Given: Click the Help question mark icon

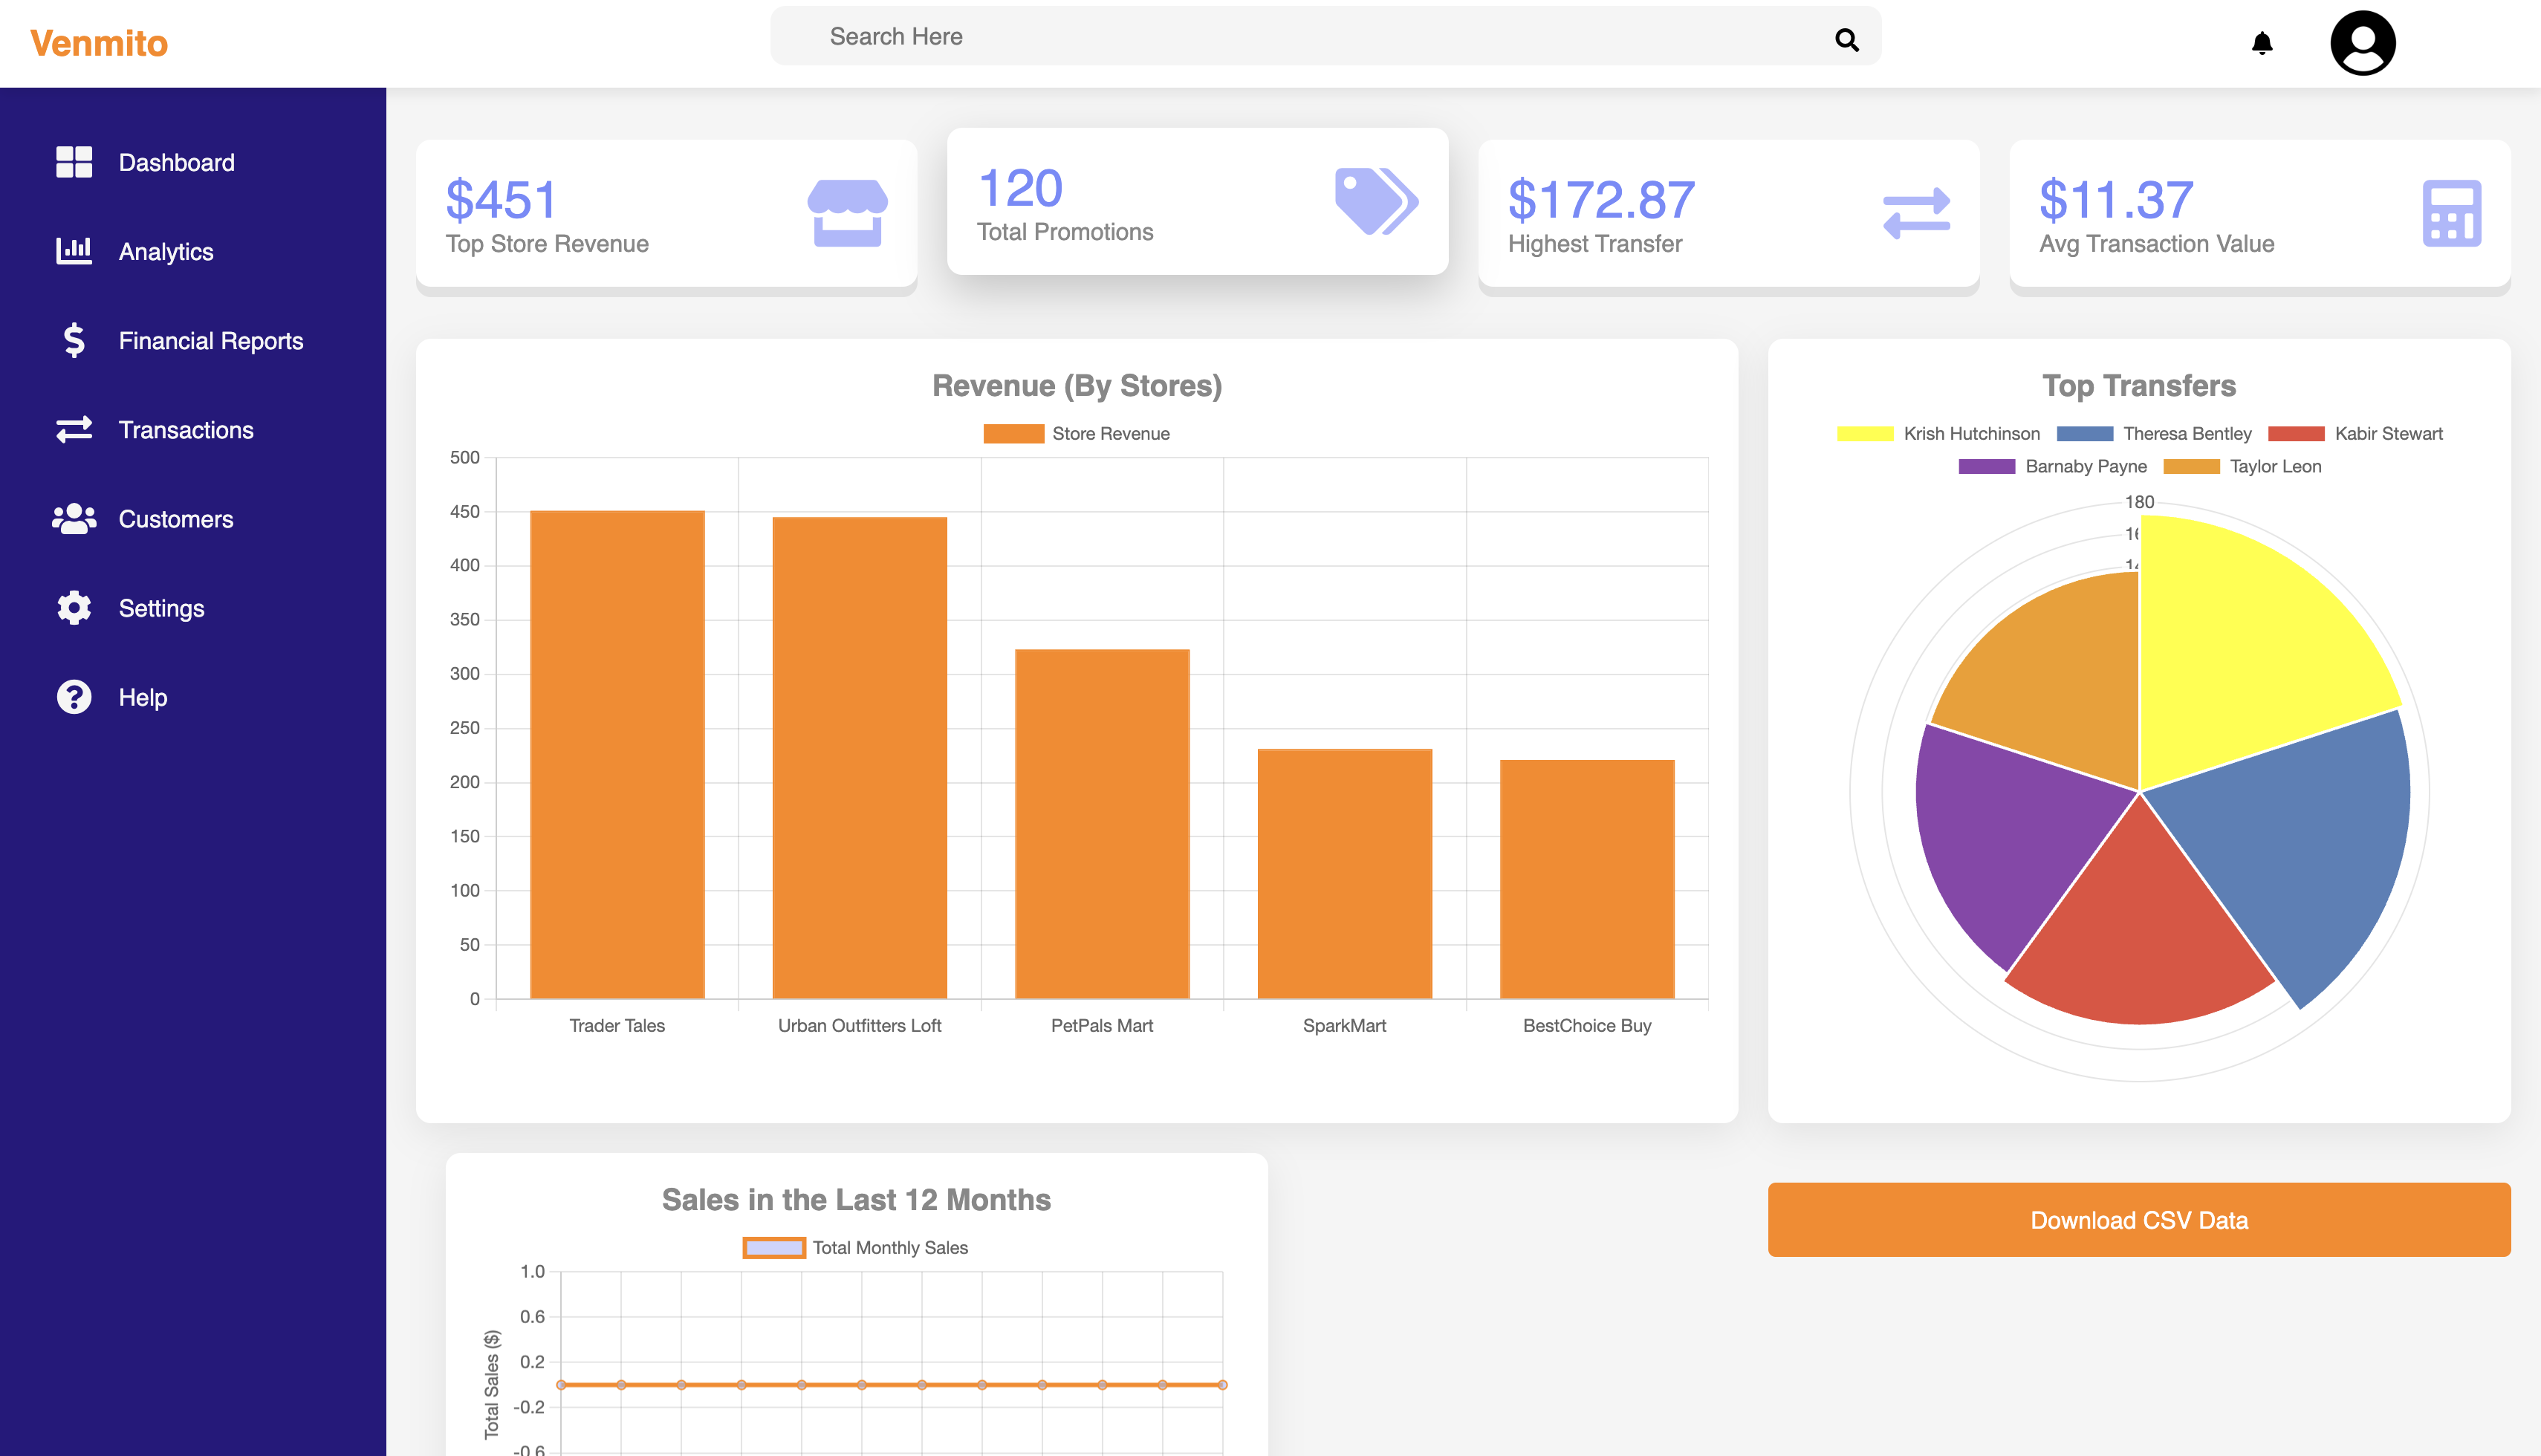Looking at the screenshot, I should click(x=74, y=696).
